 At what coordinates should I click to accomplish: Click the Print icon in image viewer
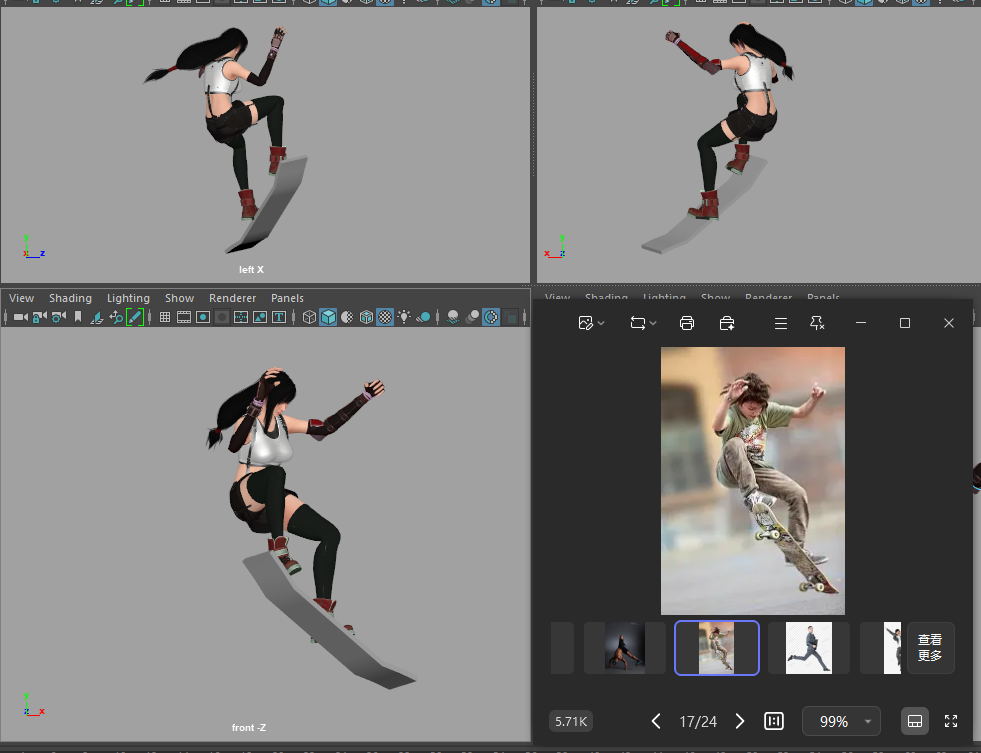(x=687, y=323)
